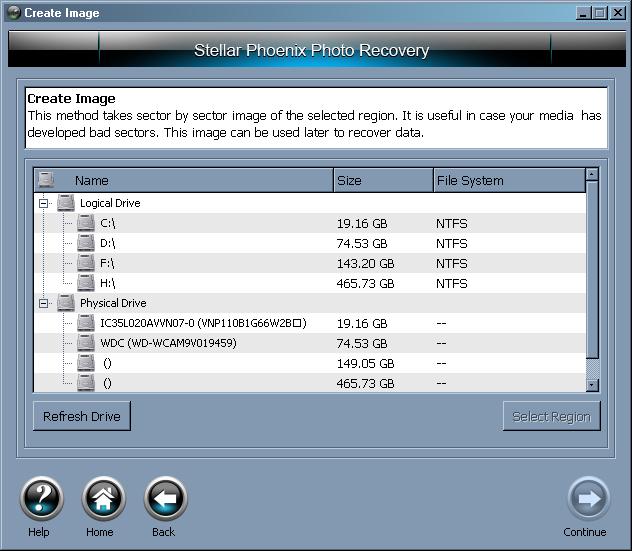Click the drive icon in the Name header
Image resolution: width=632 pixels, height=551 pixels.
pyautogui.click(x=46, y=180)
